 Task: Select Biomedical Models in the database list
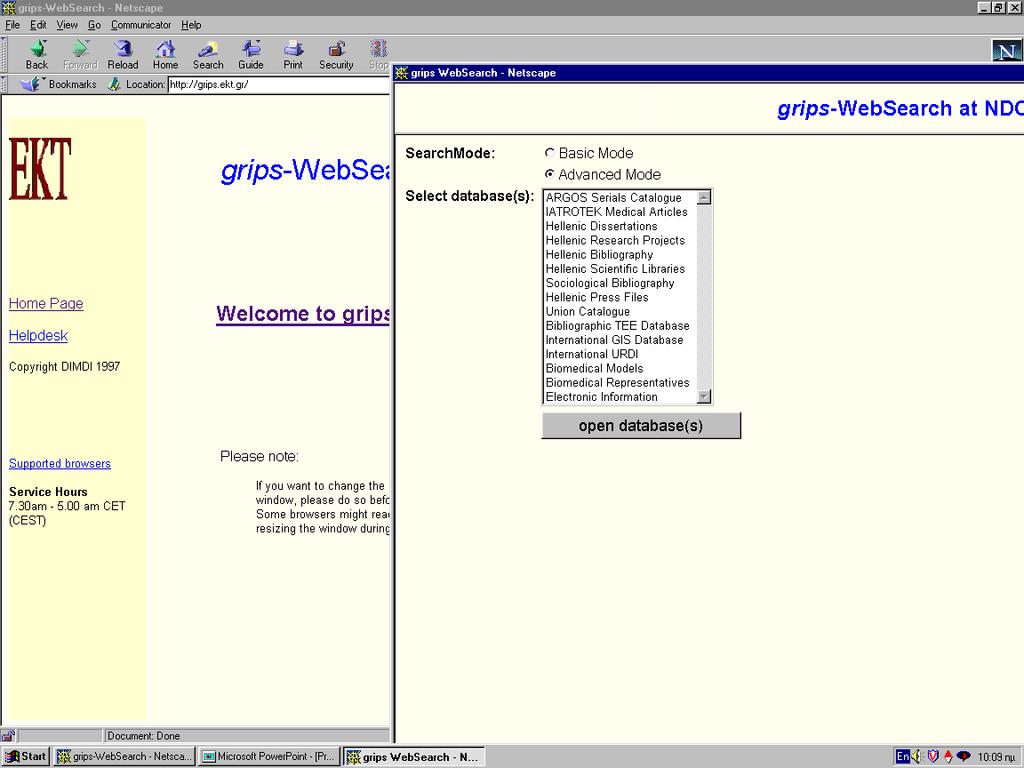coord(594,369)
